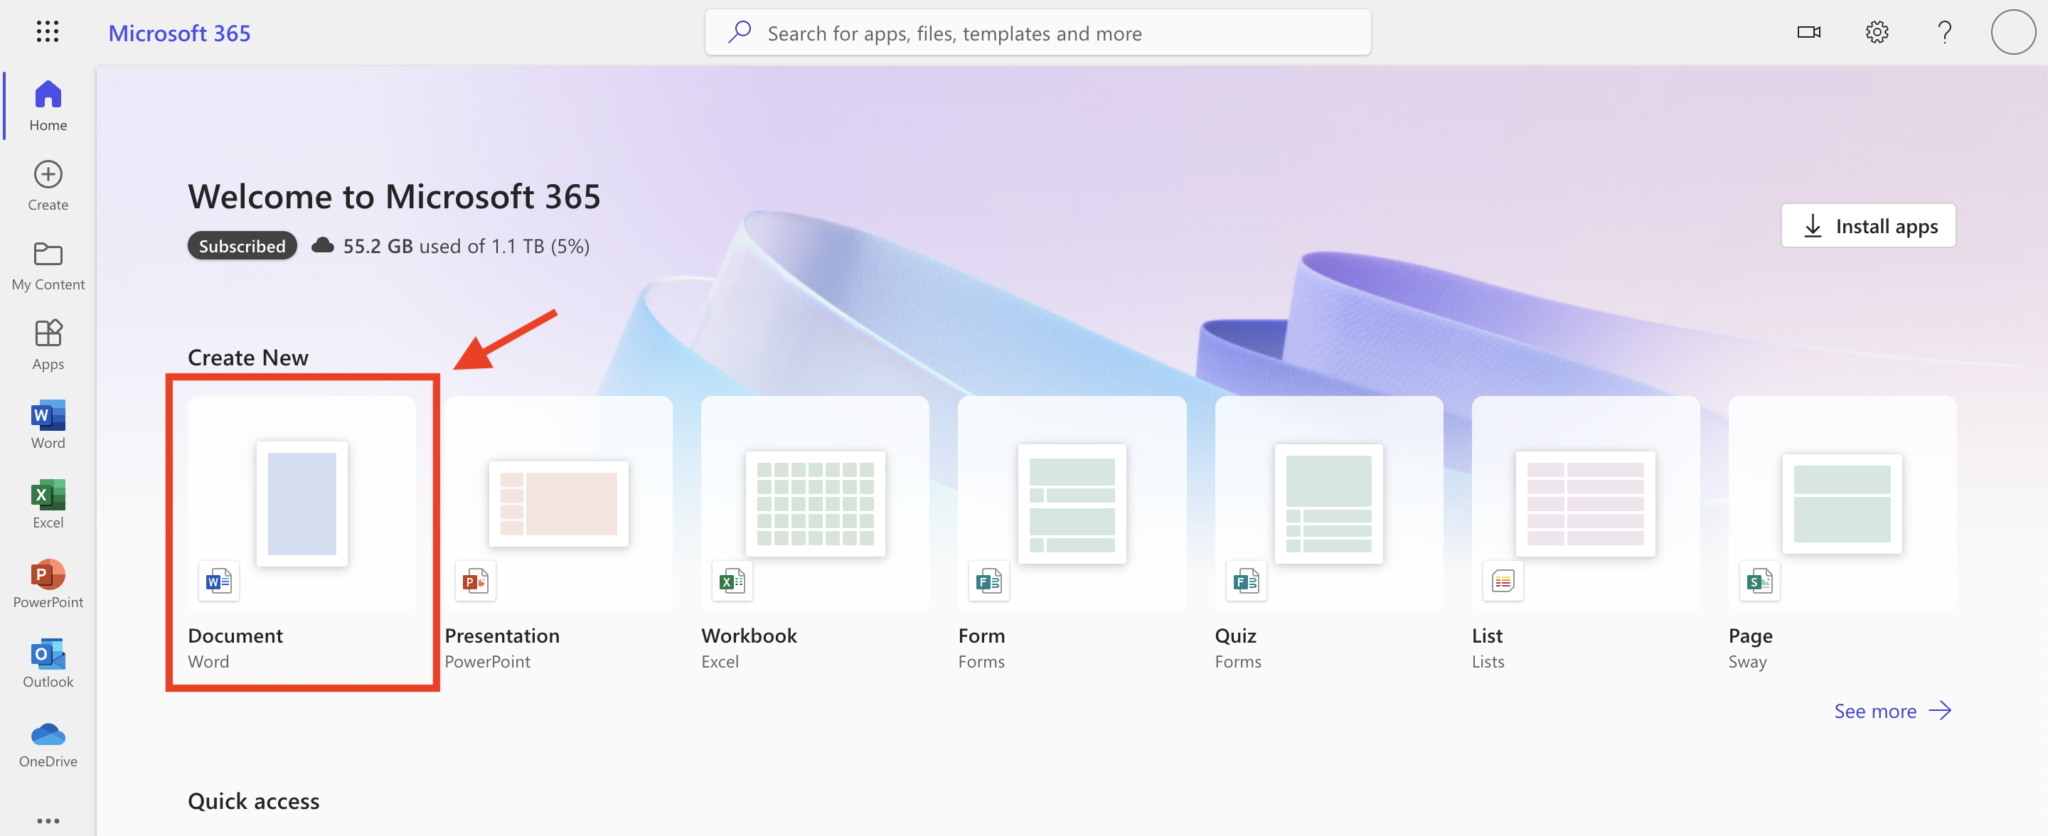This screenshot has width=2048, height=836.
Task: Click the Quiz card title text
Action: tap(1235, 636)
